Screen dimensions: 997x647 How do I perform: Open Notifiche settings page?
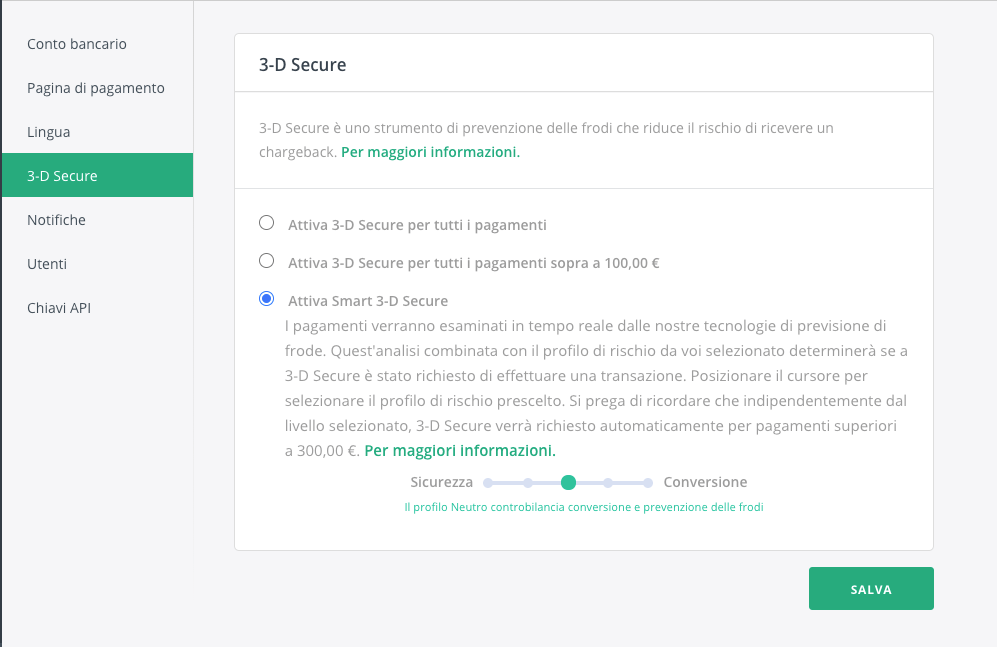coord(57,220)
